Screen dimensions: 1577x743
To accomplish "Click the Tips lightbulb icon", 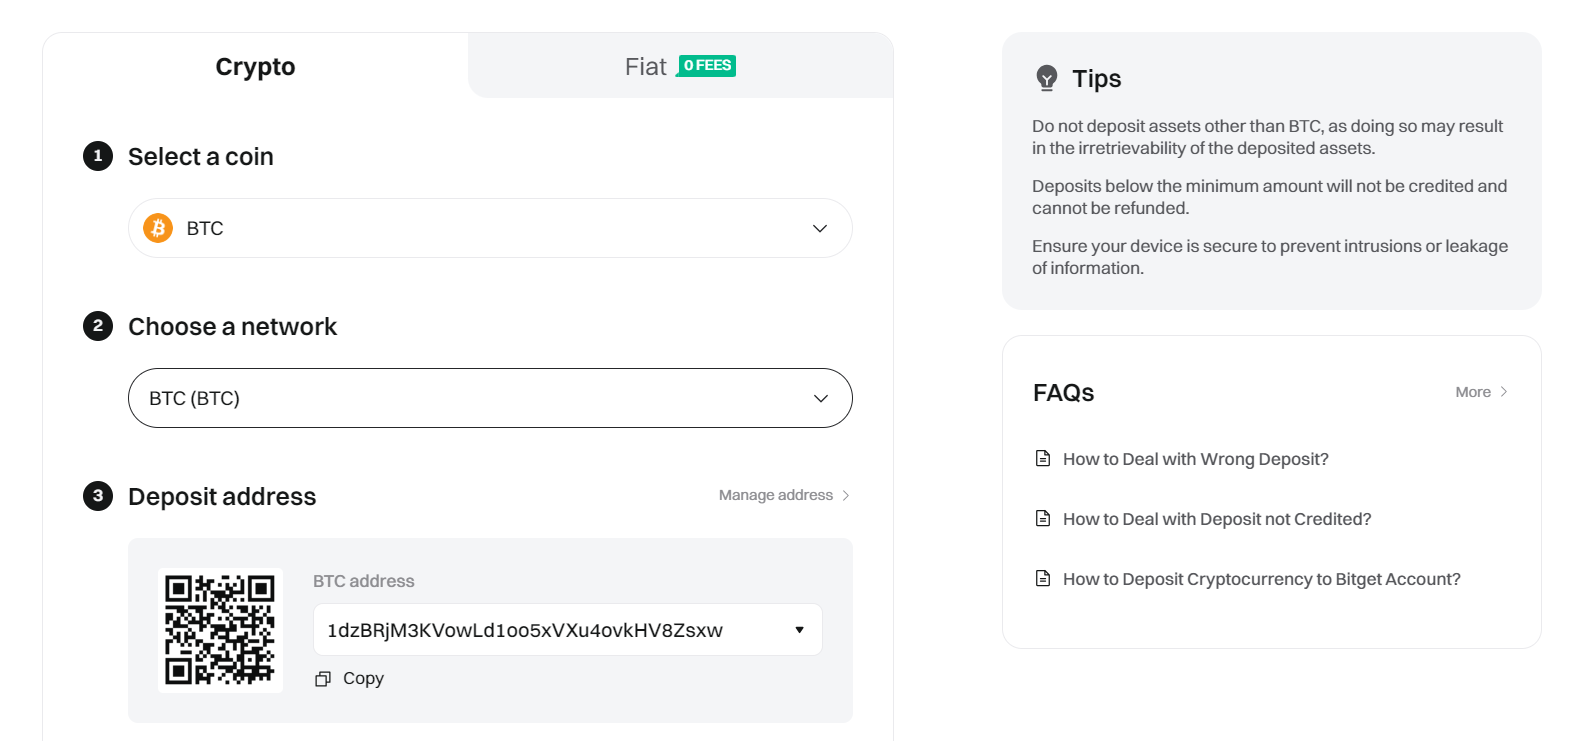I will click(1047, 78).
